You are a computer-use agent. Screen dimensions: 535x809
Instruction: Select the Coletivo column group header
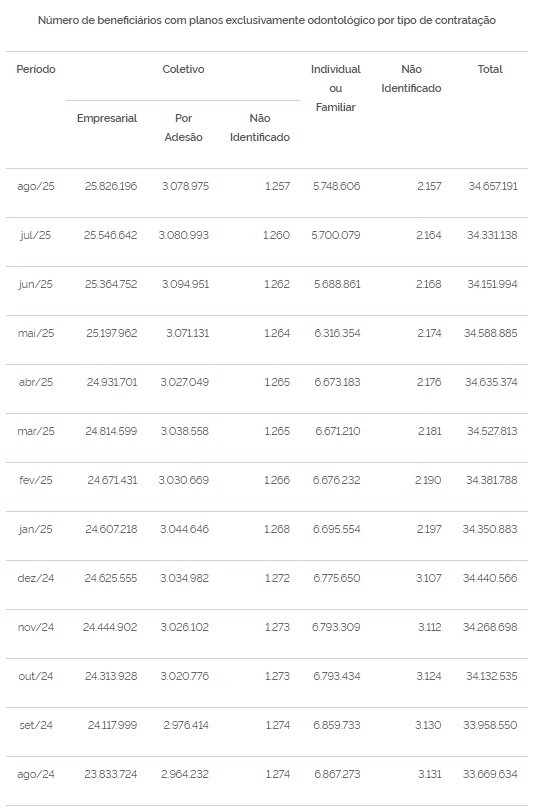pos(183,69)
